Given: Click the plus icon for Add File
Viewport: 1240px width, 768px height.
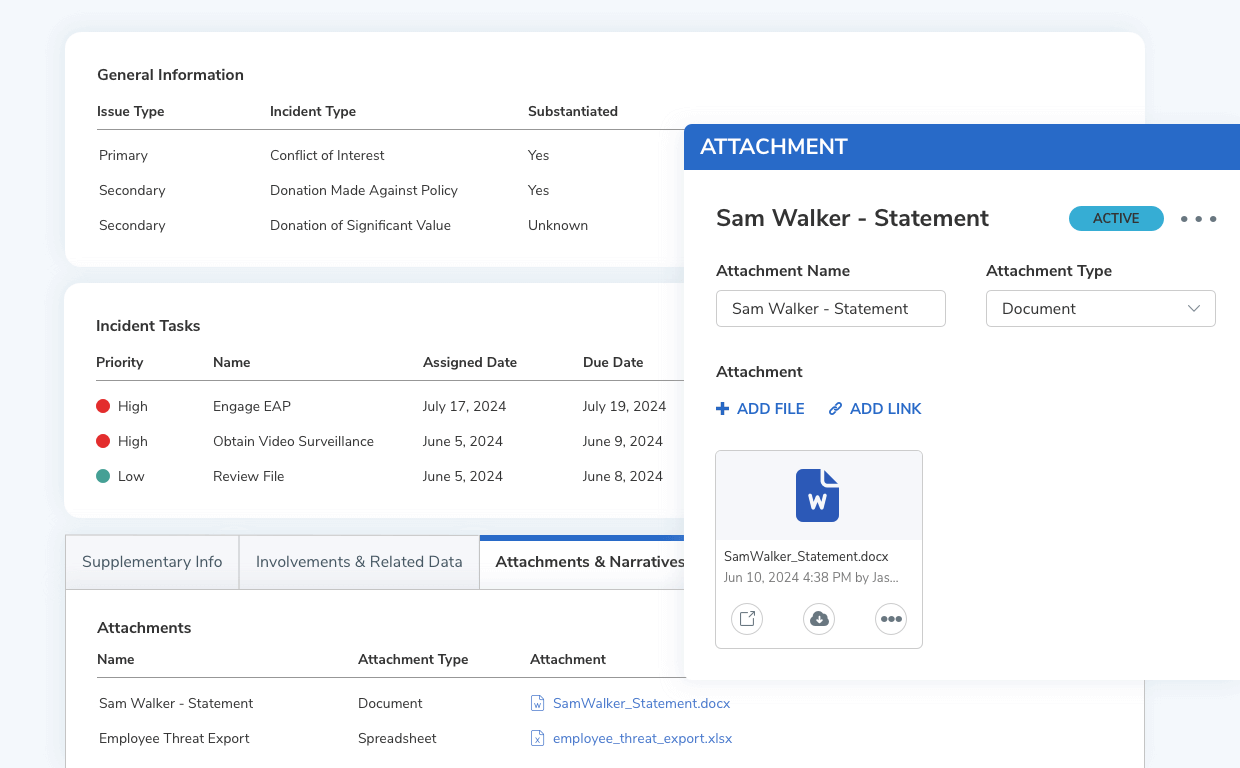Looking at the screenshot, I should point(723,409).
